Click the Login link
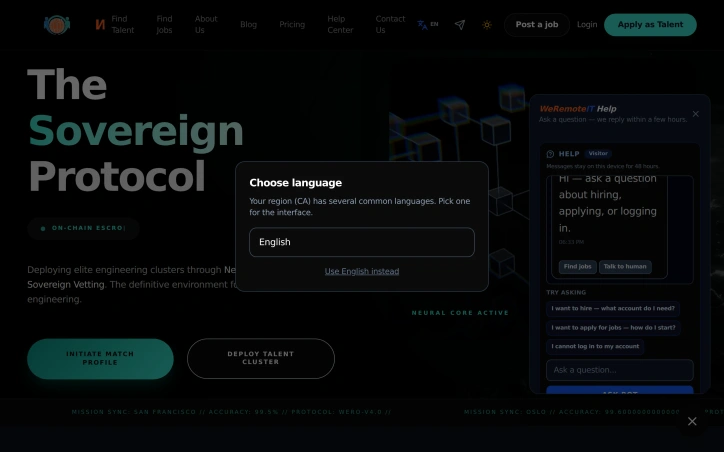 pos(587,24)
